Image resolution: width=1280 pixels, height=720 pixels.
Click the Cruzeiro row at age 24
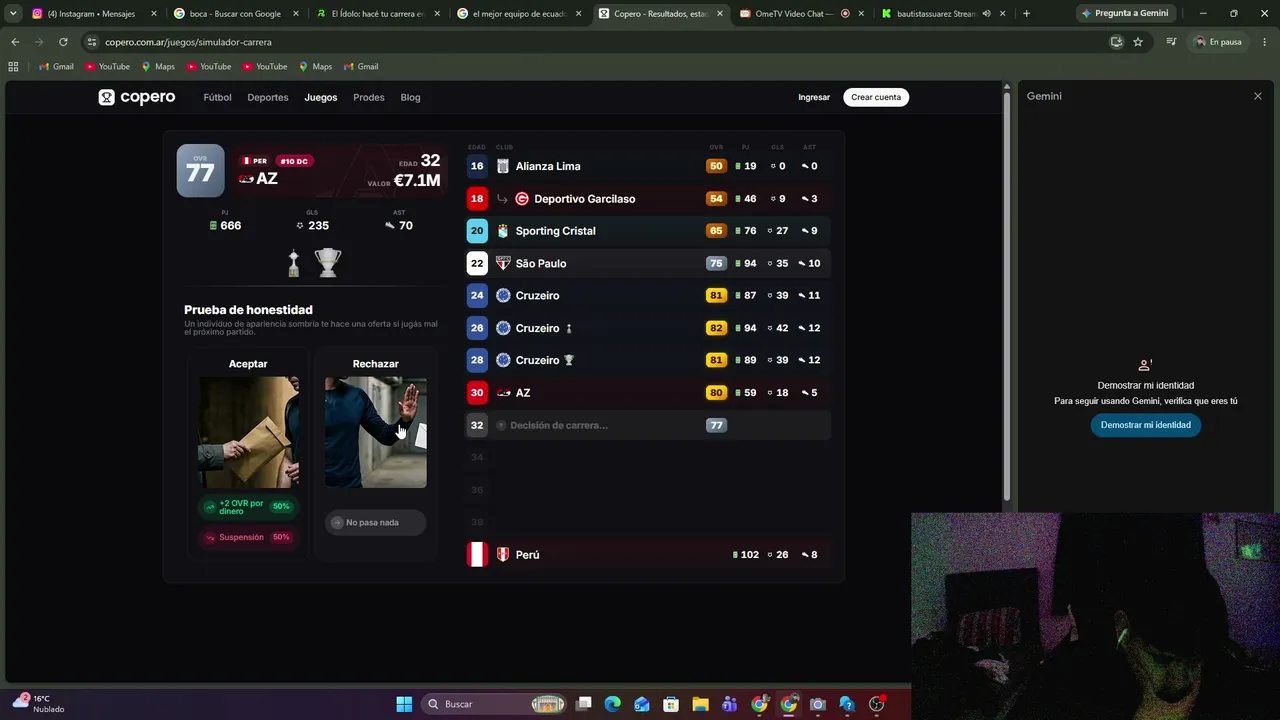(648, 296)
